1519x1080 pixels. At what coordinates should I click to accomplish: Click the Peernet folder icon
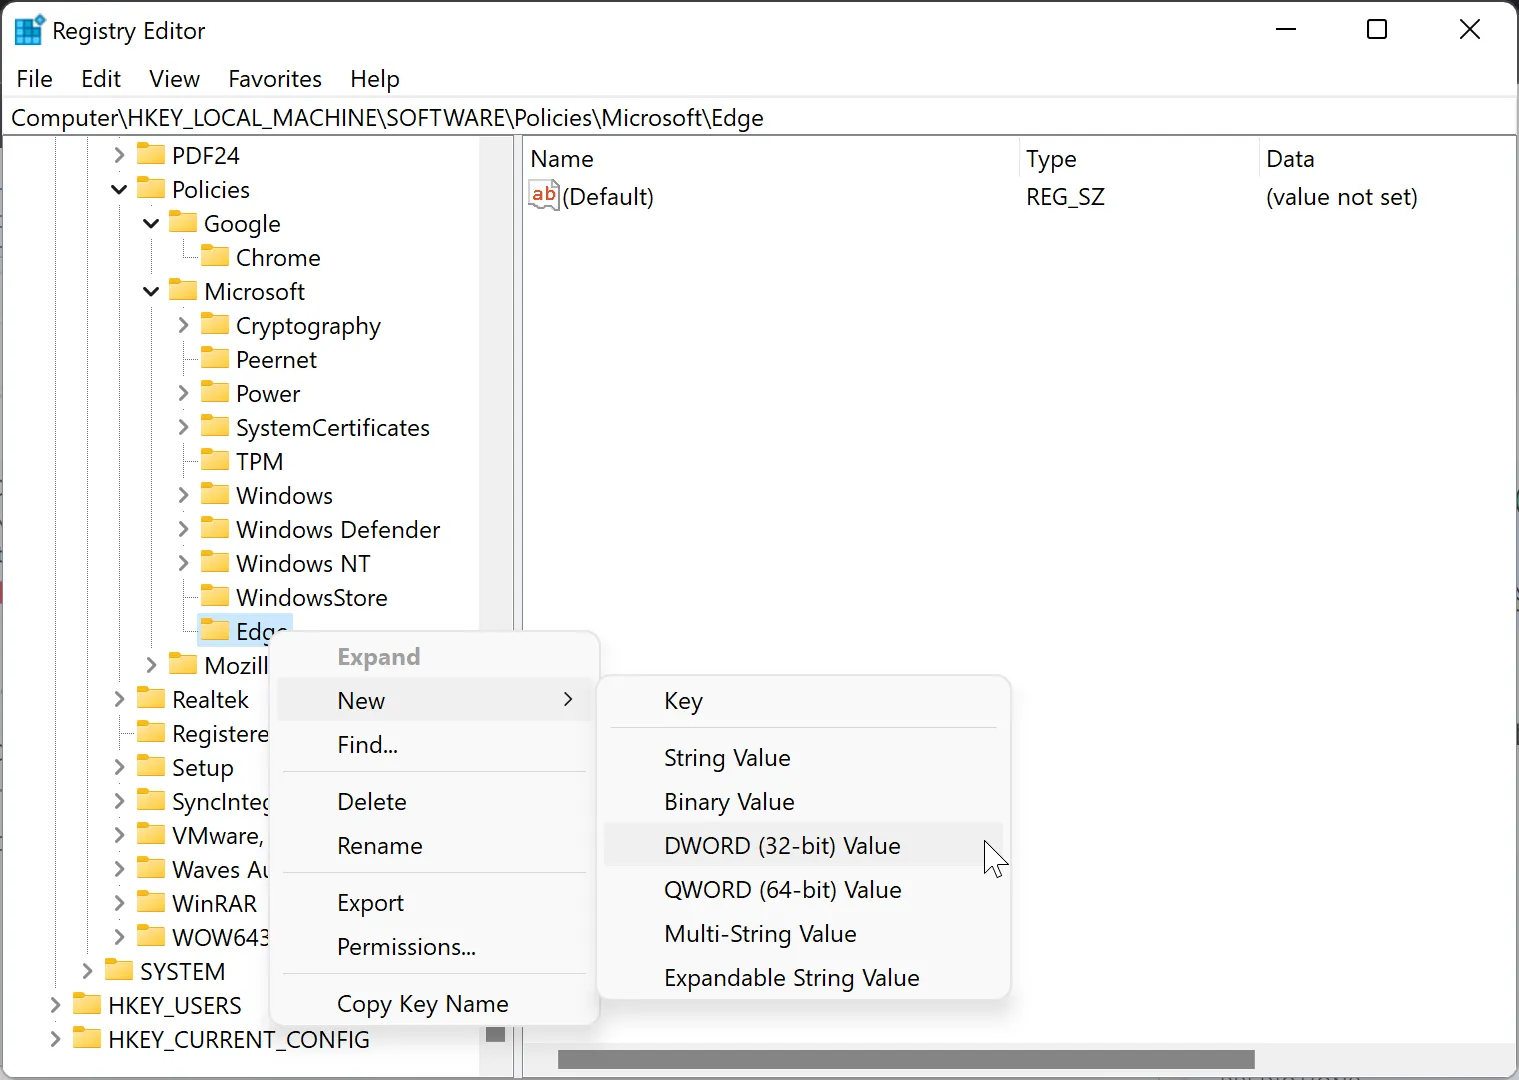point(215,359)
